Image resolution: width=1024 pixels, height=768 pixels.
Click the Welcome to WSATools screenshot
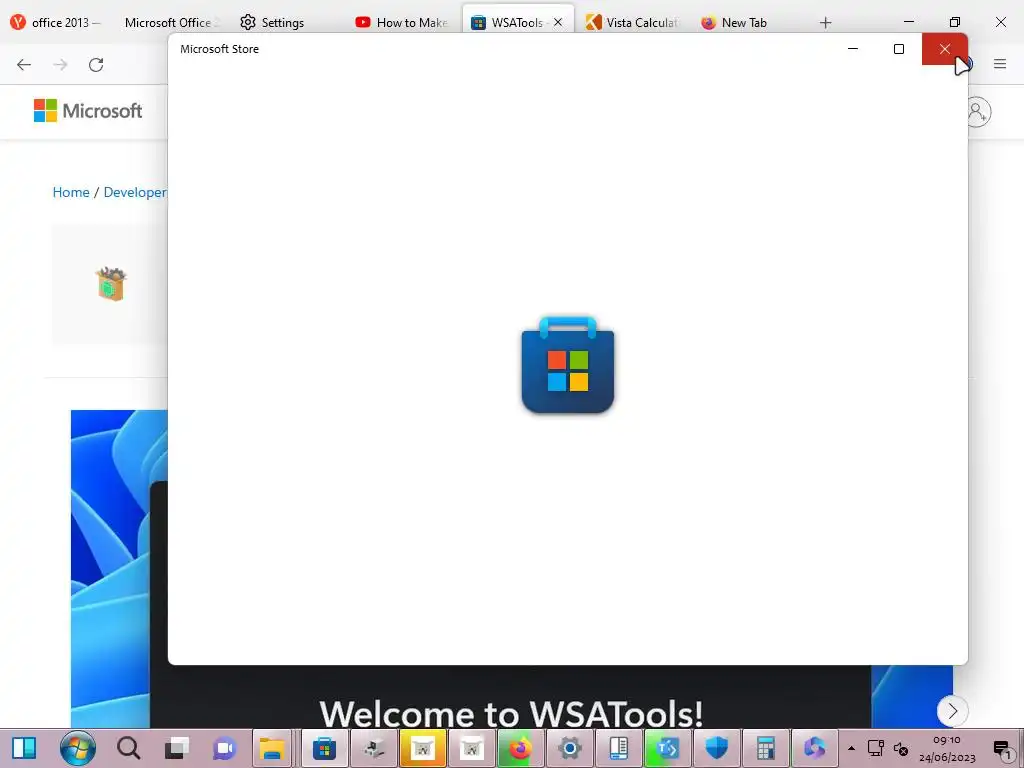pyautogui.click(x=511, y=696)
